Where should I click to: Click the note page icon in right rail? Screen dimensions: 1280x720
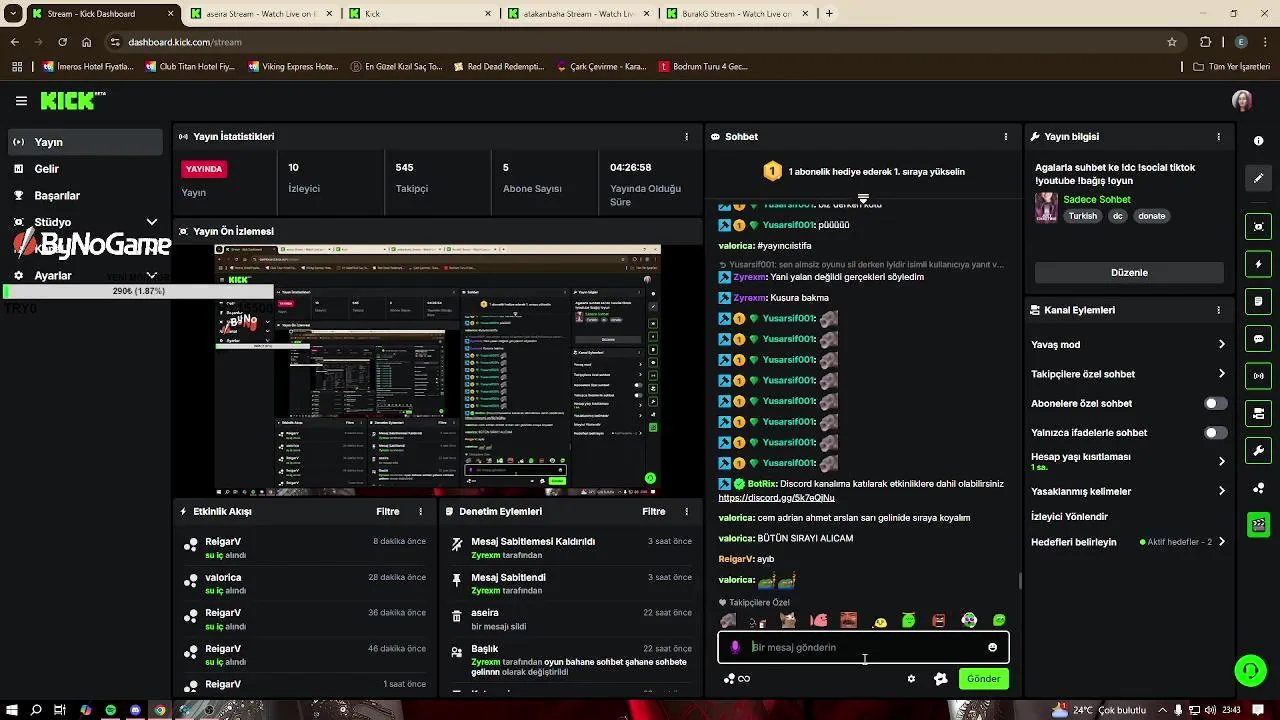pyautogui.click(x=1258, y=301)
